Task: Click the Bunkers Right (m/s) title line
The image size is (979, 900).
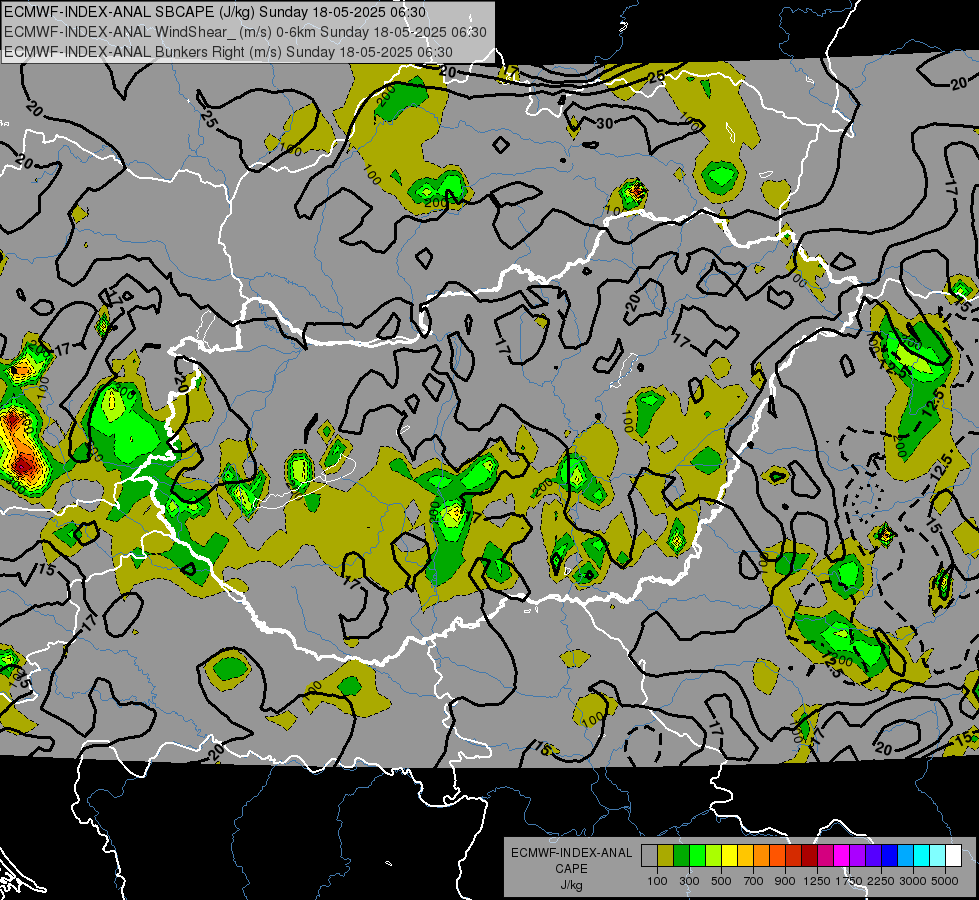Action: click(229, 52)
